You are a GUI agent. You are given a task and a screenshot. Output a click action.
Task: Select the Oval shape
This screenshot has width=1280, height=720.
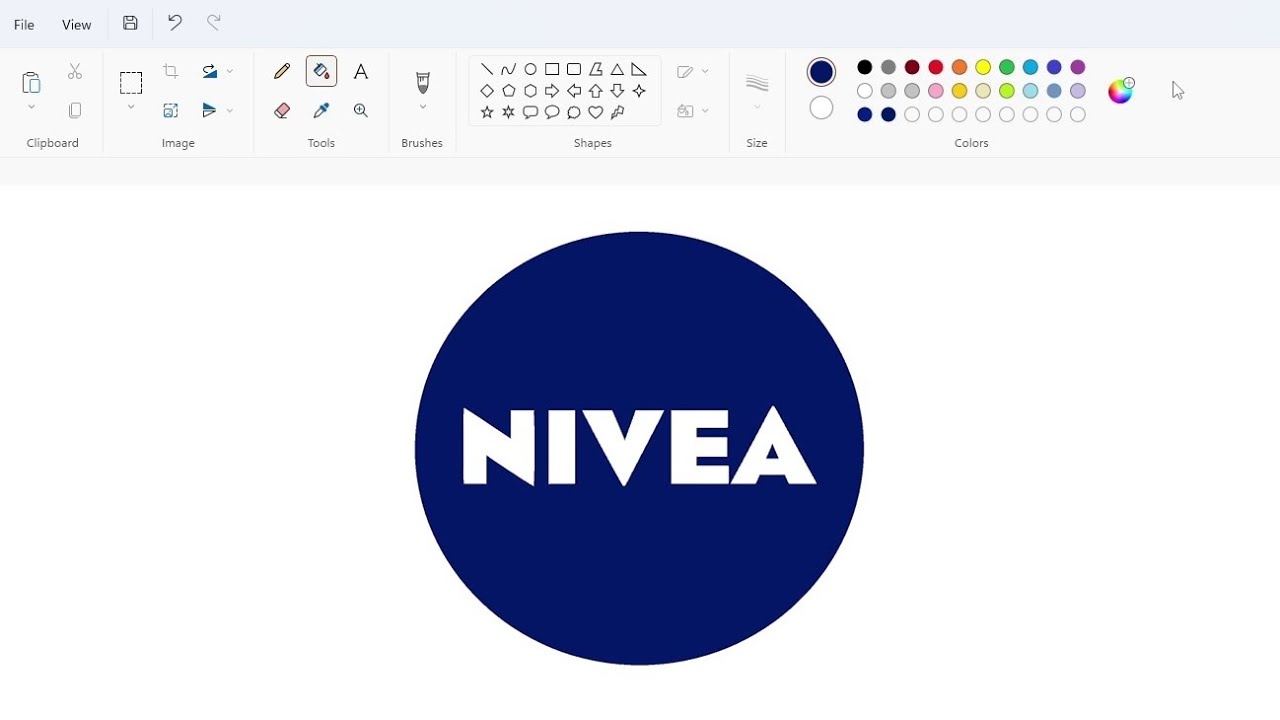[530, 69]
